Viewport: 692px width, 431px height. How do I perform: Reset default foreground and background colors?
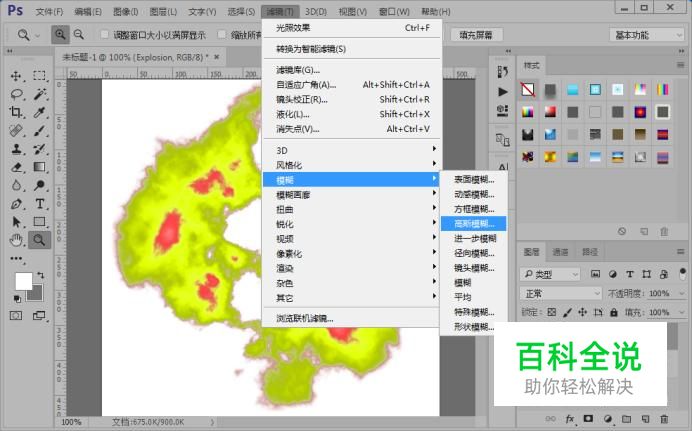[17, 299]
